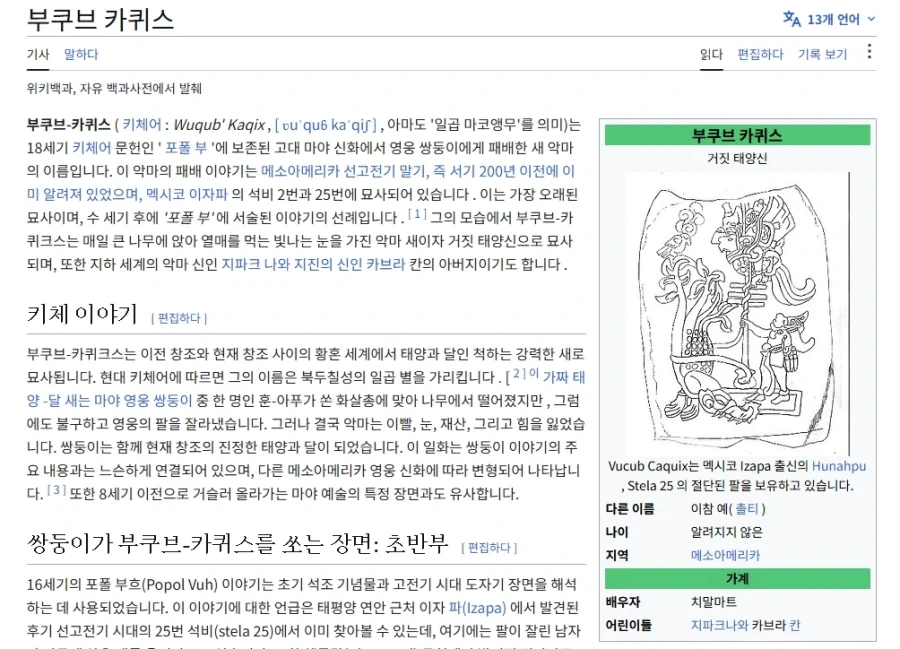Click the text 위키백과, 자유 백과사전에서 발췌
Viewport: 900px width, 649px height.
tap(114, 88)
